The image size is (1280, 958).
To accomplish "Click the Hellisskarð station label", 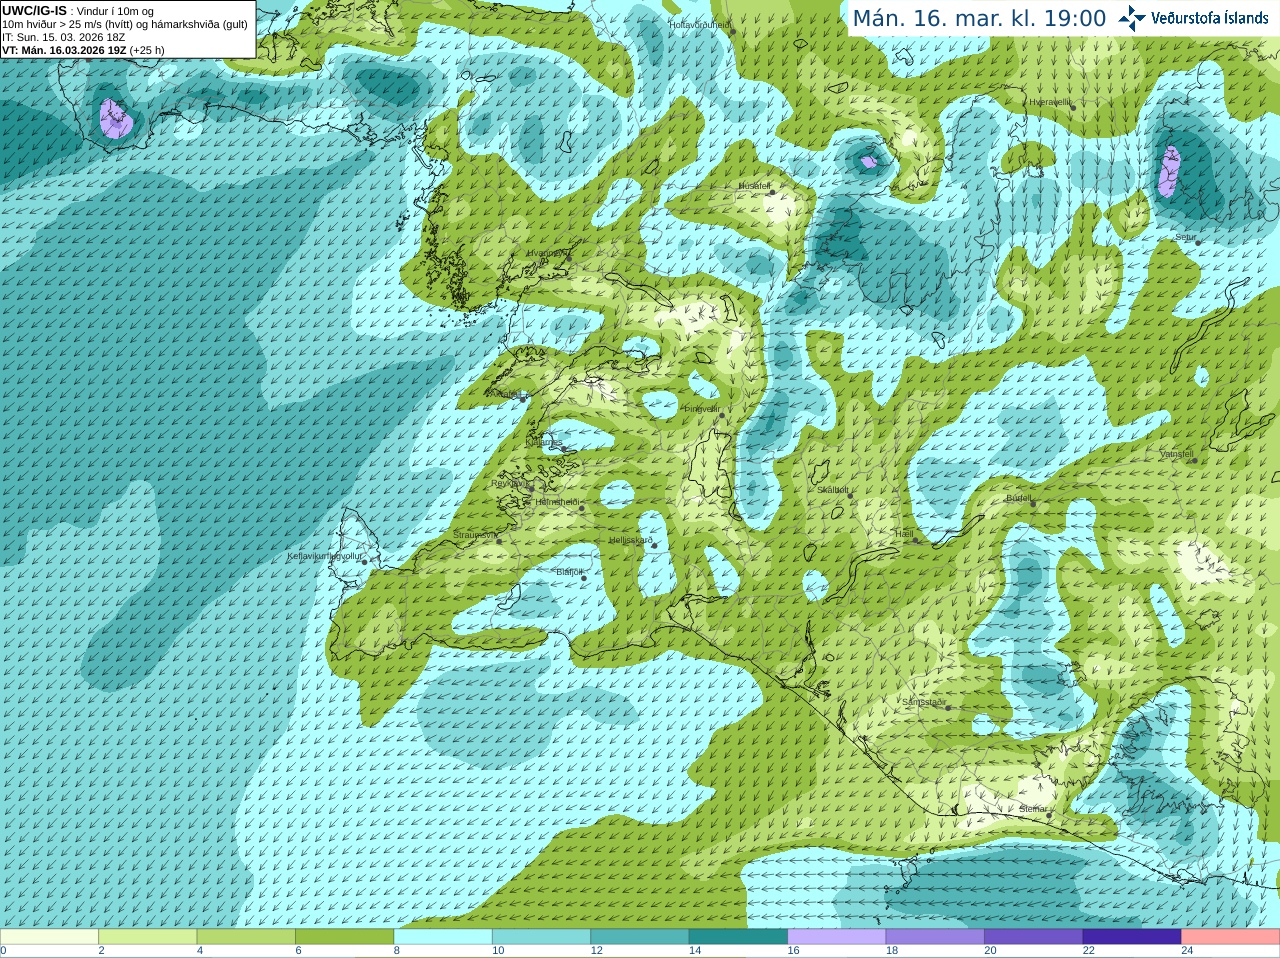I will tap(631, 540).
